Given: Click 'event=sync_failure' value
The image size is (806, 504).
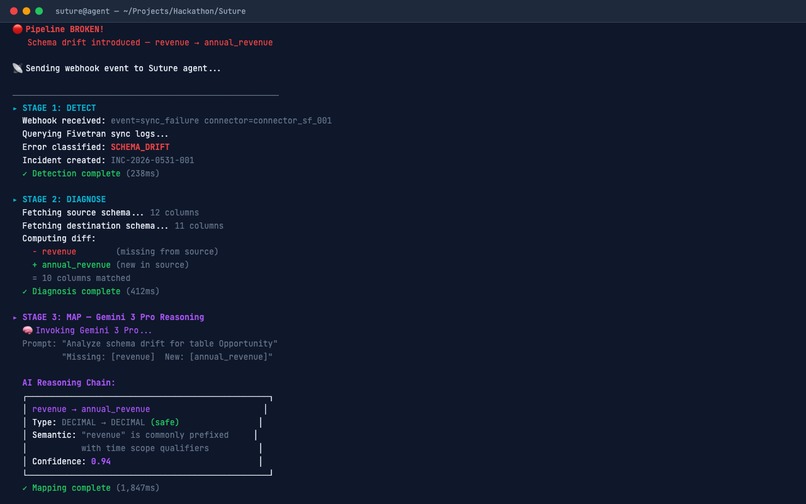Looking at the screenshot, I should [155, 121].
